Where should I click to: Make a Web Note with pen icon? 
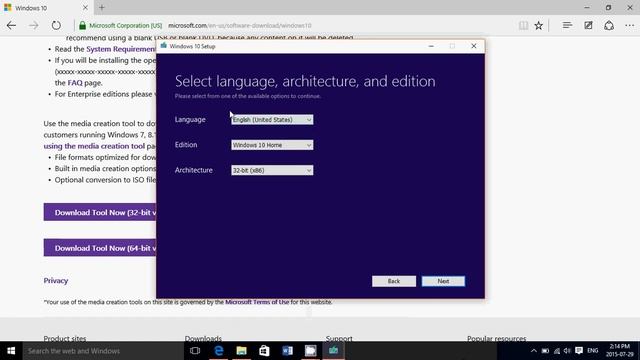pos(588,25)
